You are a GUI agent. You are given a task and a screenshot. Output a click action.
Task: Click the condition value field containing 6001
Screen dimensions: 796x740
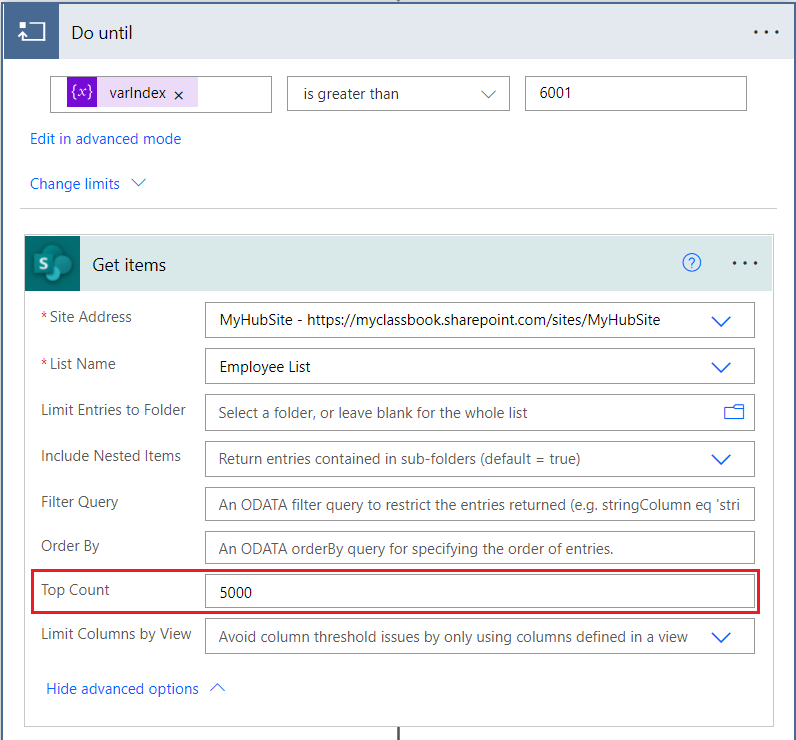tap(635, 94)
